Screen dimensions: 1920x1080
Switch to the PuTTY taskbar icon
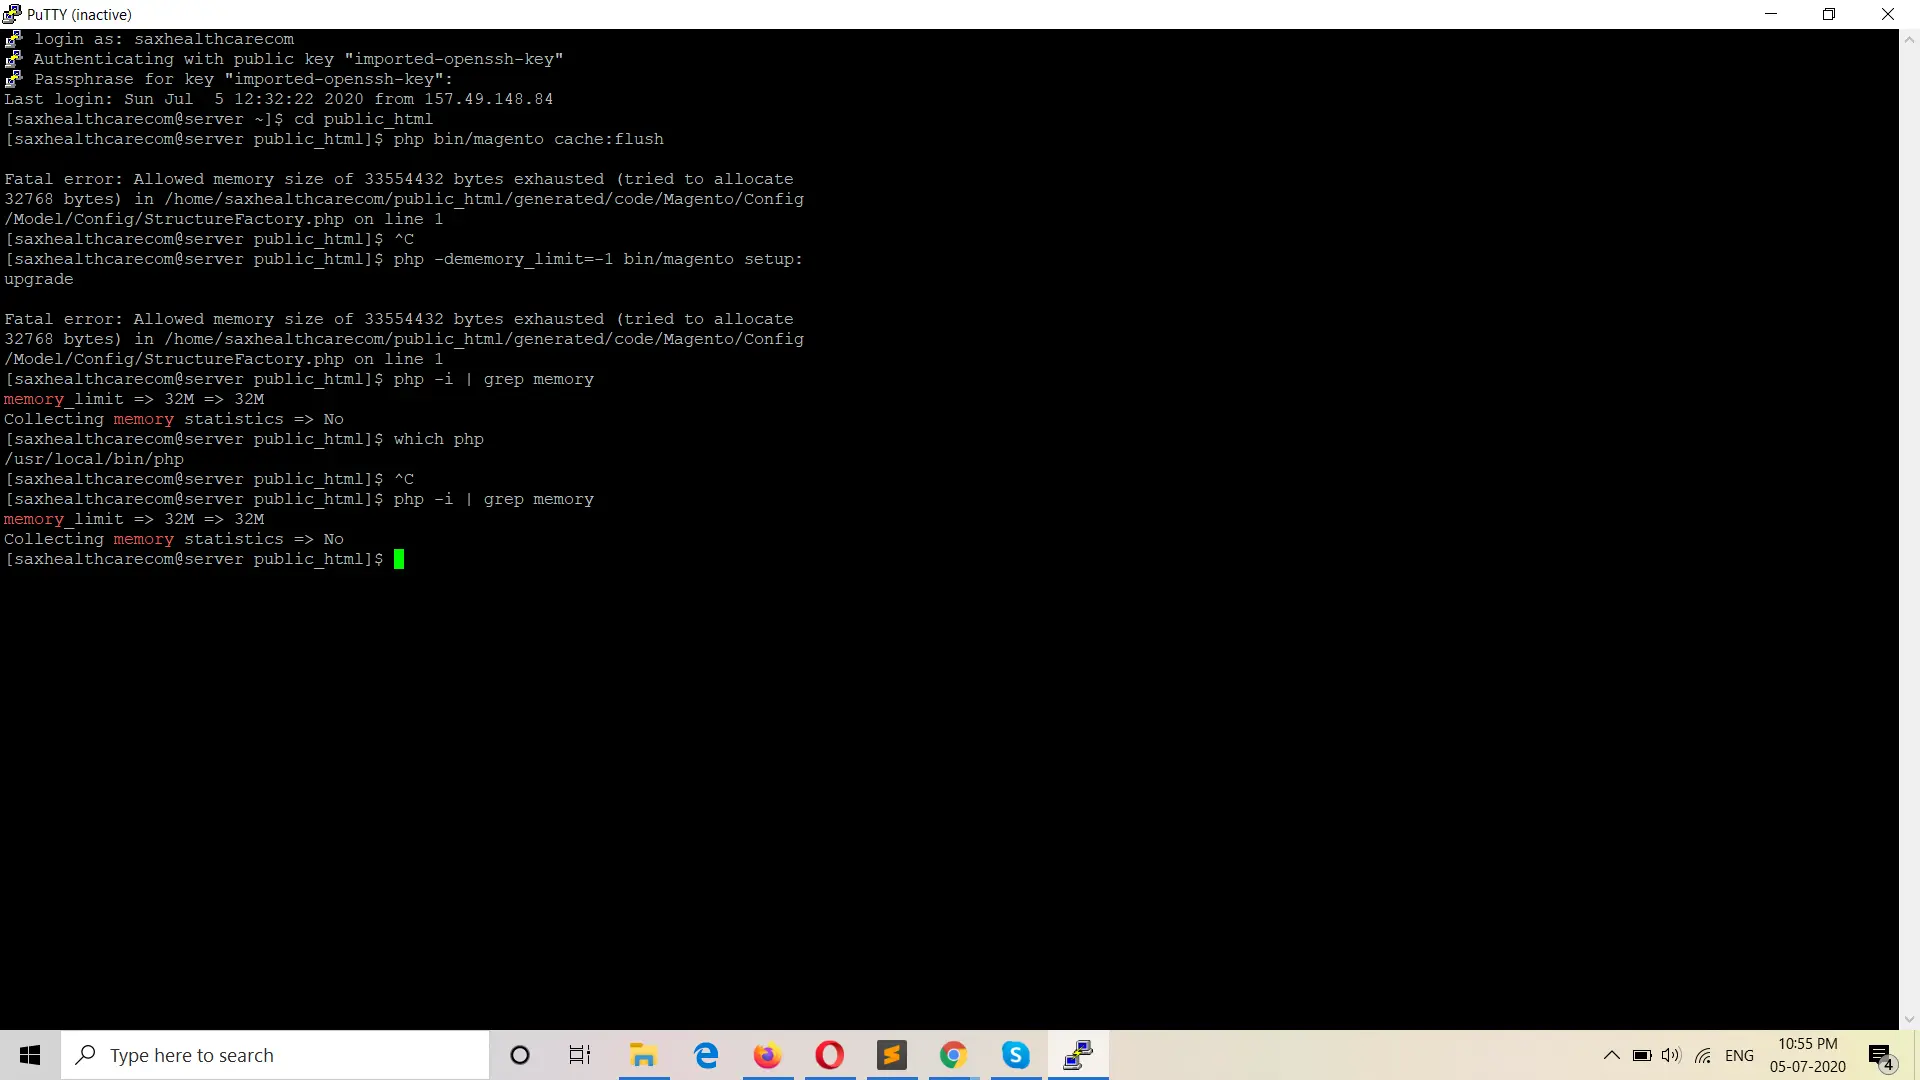(x=1078, y=1055)
